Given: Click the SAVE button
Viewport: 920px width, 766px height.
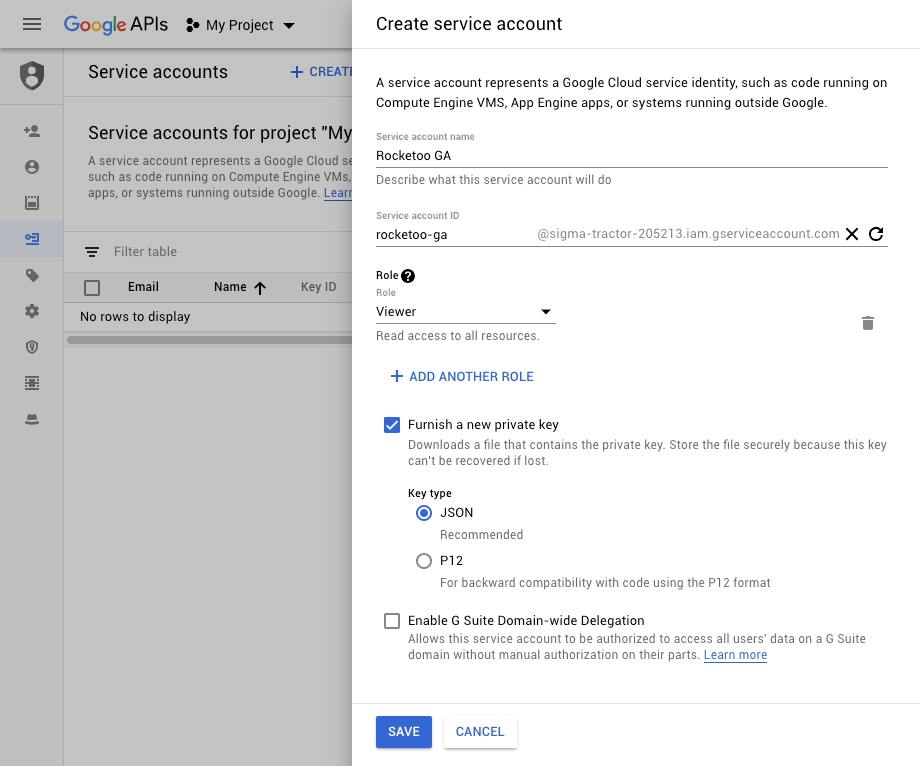Looking at the screenshot, I should tap(403, 732).
